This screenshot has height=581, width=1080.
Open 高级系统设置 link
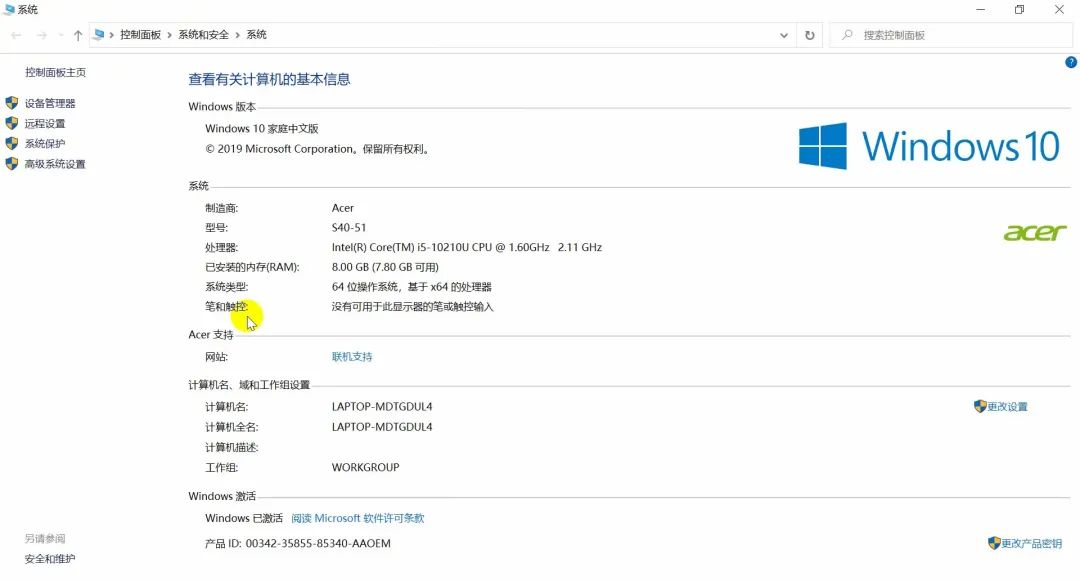click(x=55, y=164)
